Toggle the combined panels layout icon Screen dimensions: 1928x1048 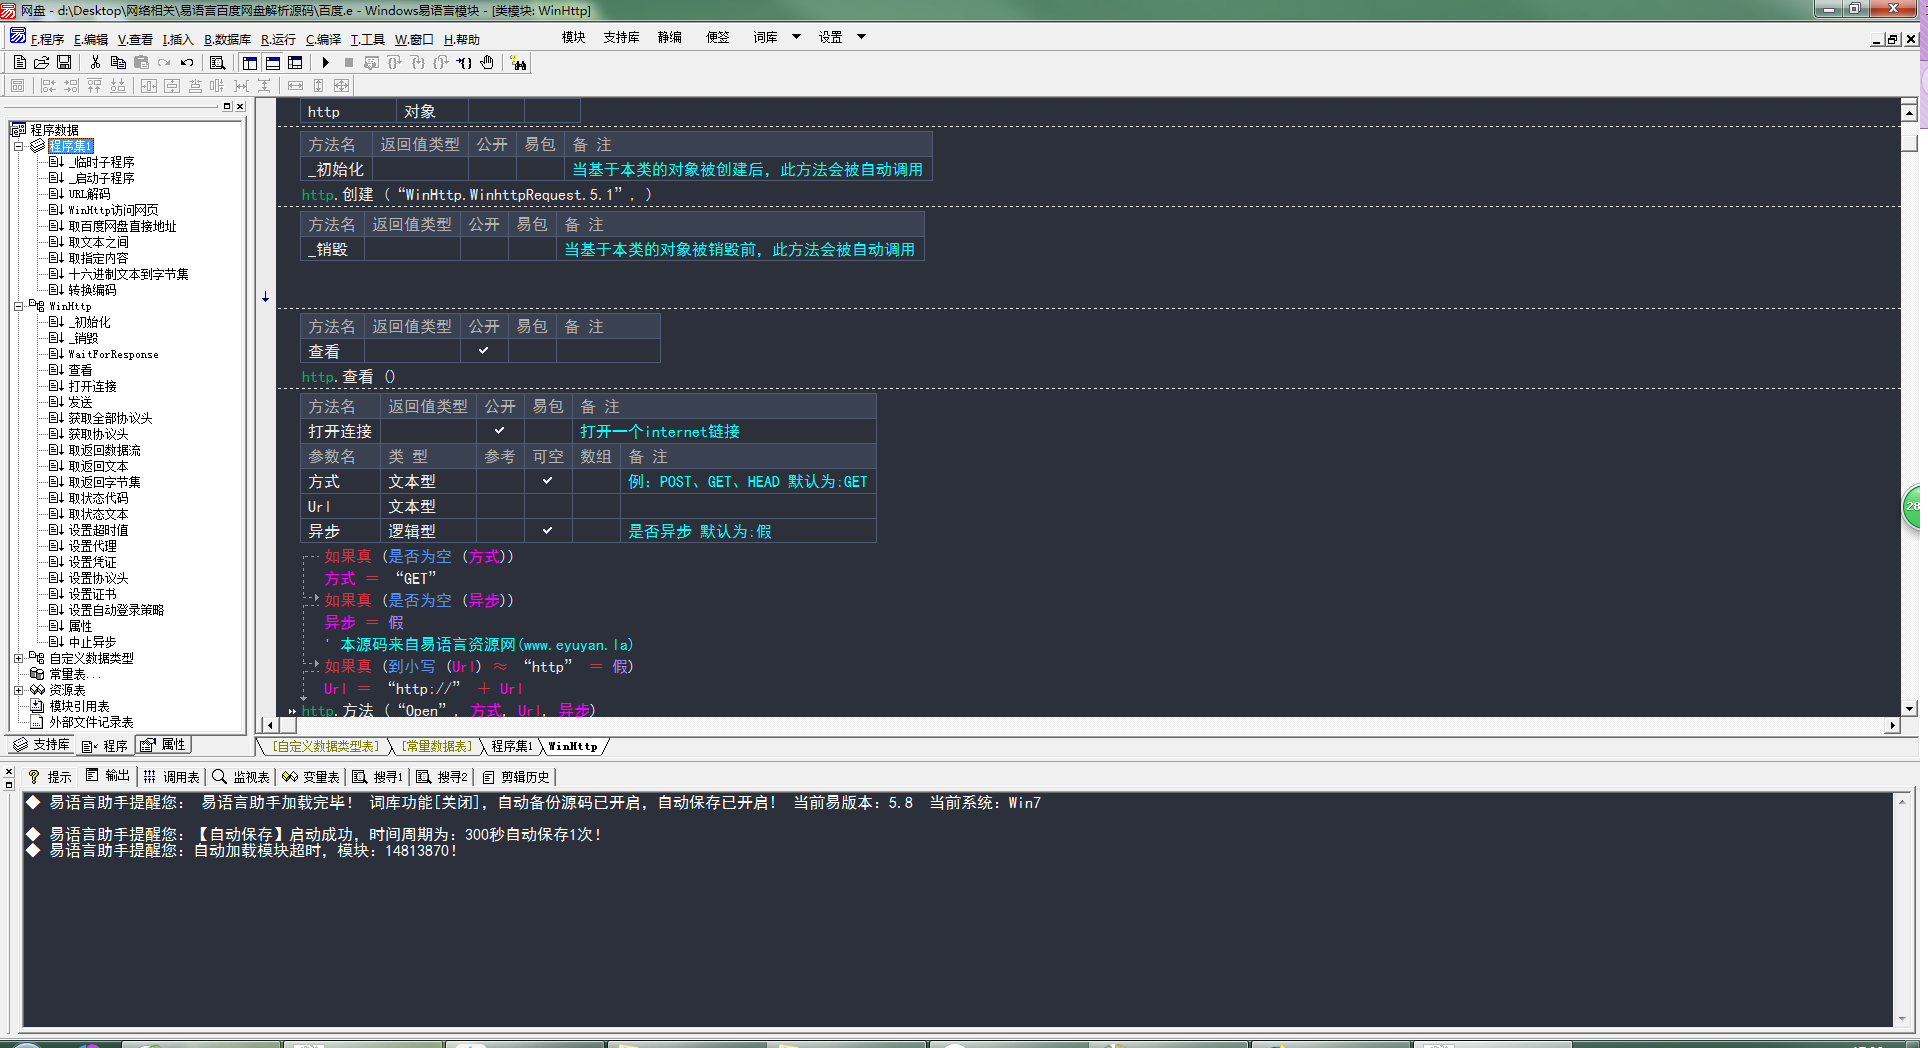click(295, 63)
